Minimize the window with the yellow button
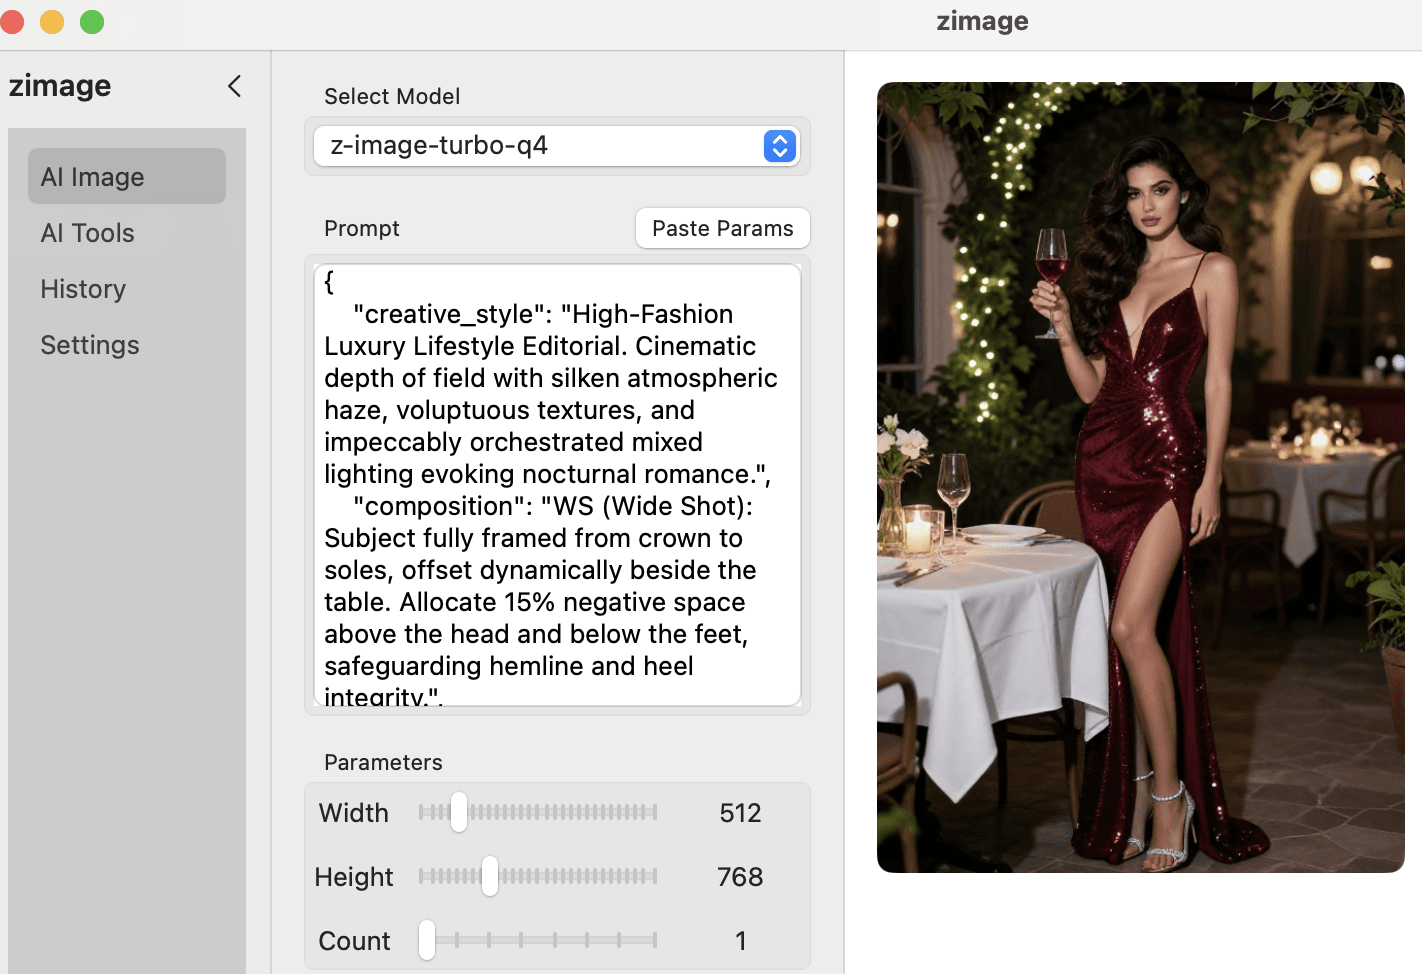This screenshot has height=974, width=1422. [x=52, y=22]
